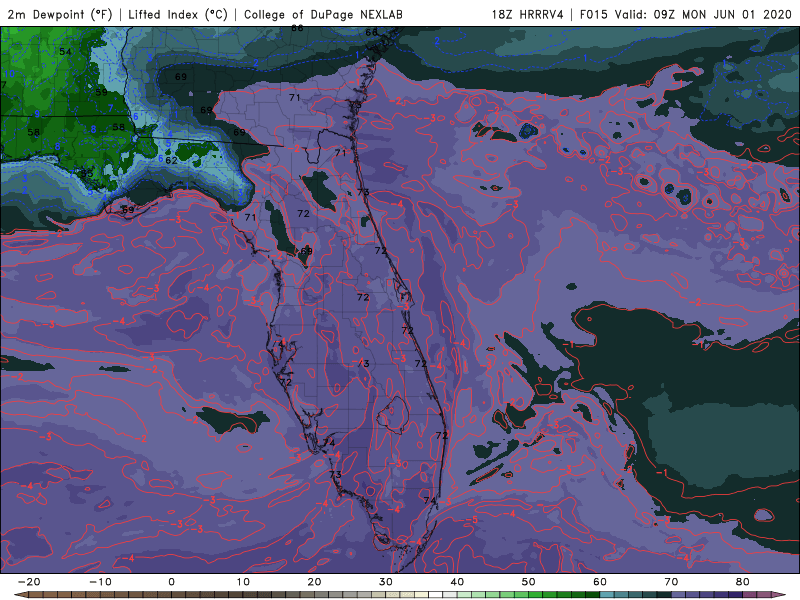
Task: Click the 20 label on the color scale
Action: [x=314, y=582]
